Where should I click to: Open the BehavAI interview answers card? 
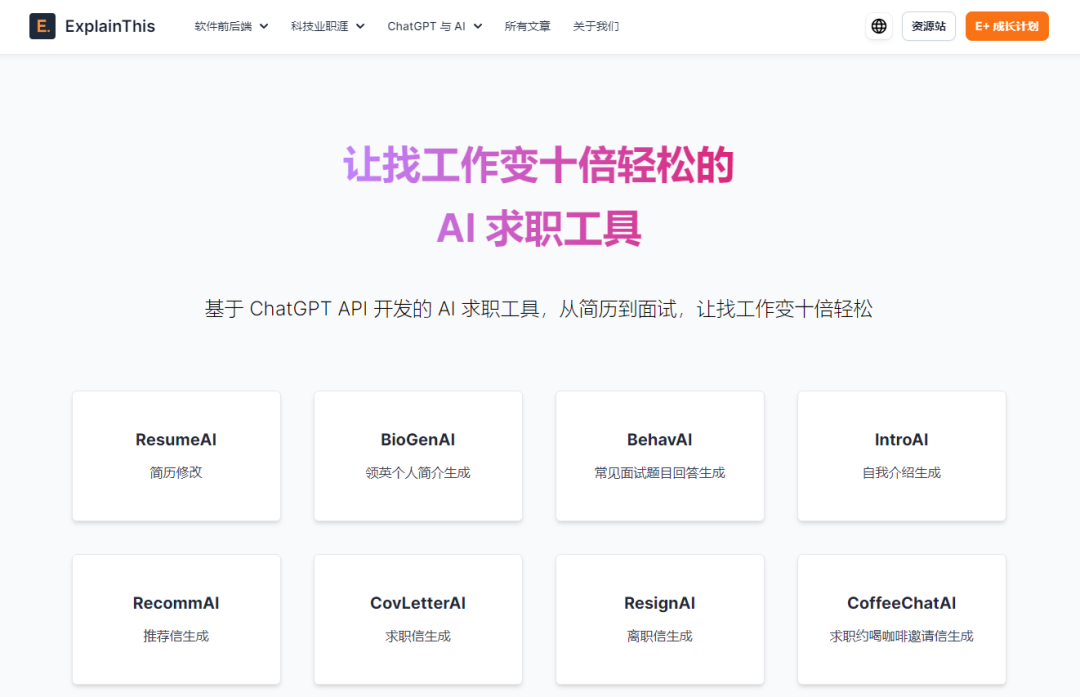660,456
